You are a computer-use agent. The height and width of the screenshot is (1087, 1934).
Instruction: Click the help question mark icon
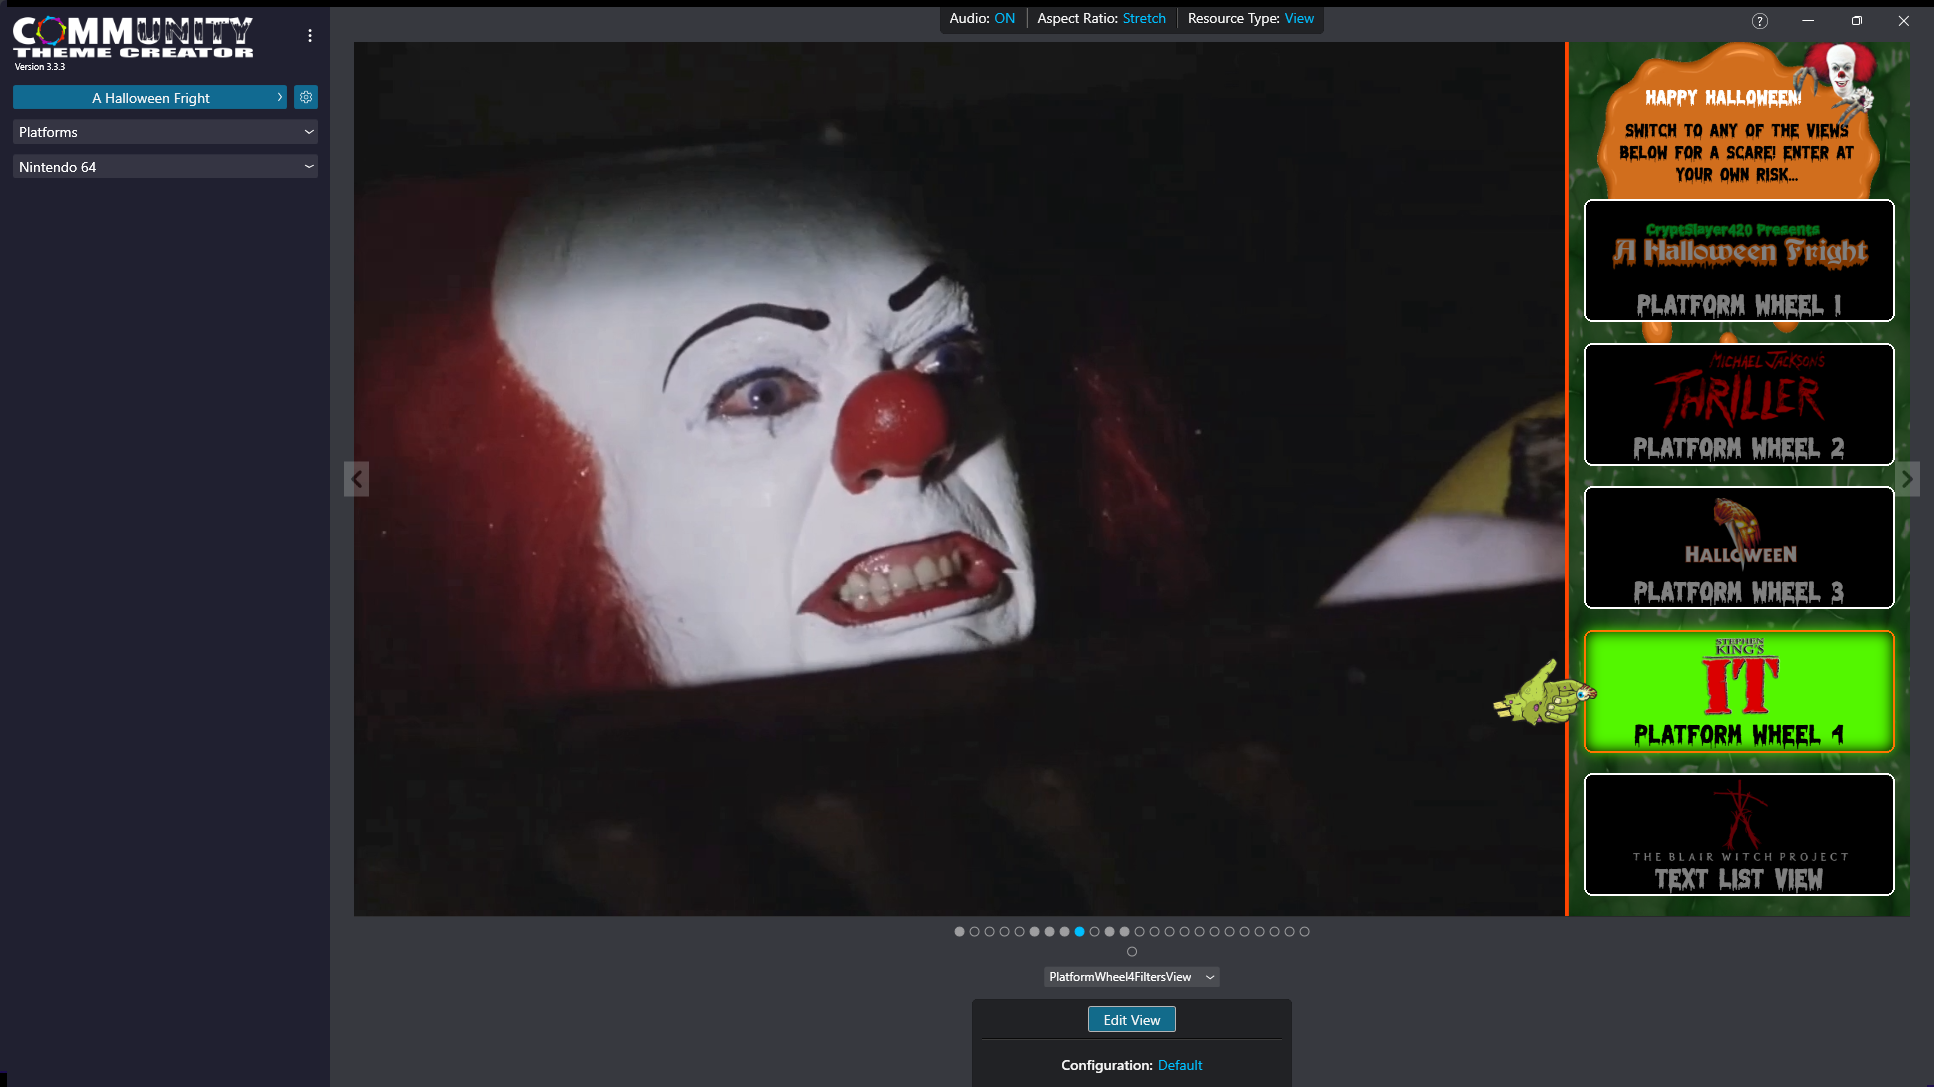(x=1760, y=21)
